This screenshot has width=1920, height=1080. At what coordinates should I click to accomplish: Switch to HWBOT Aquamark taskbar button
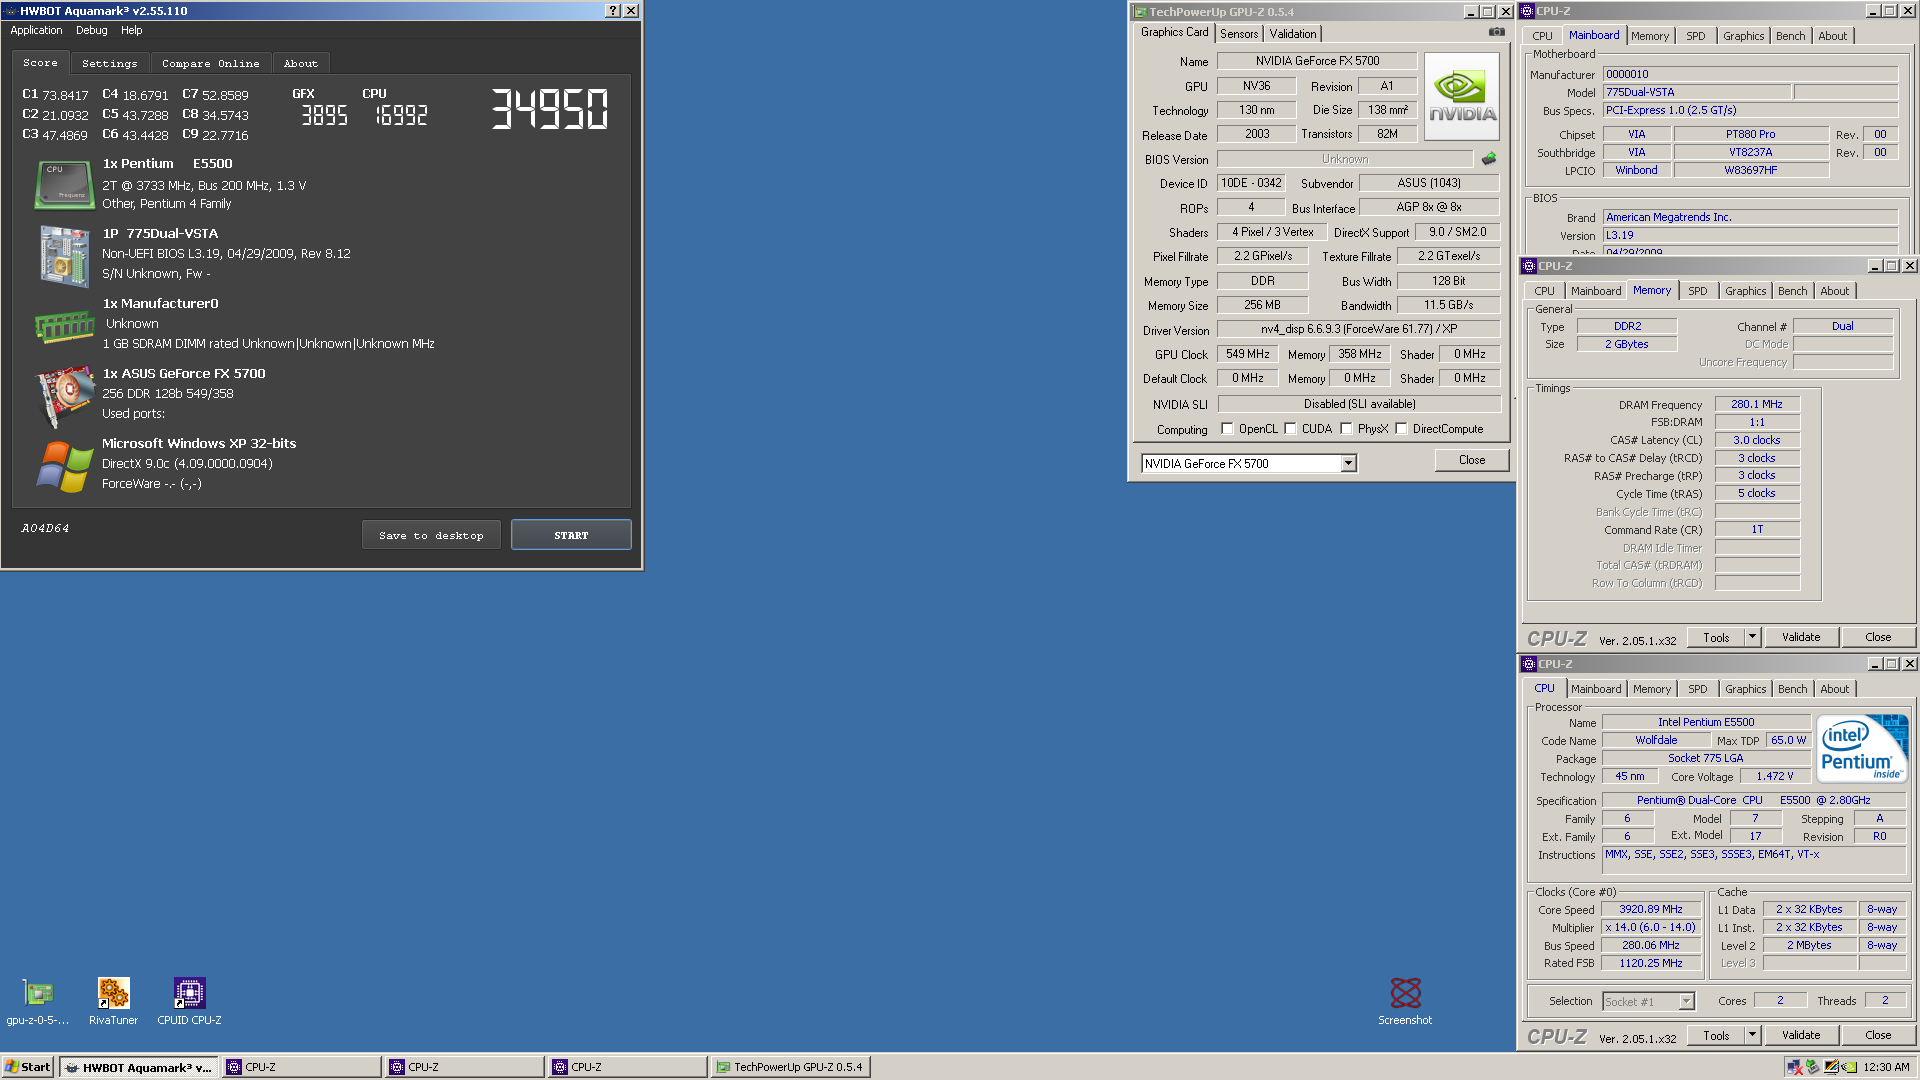[x=138, y=1067]
